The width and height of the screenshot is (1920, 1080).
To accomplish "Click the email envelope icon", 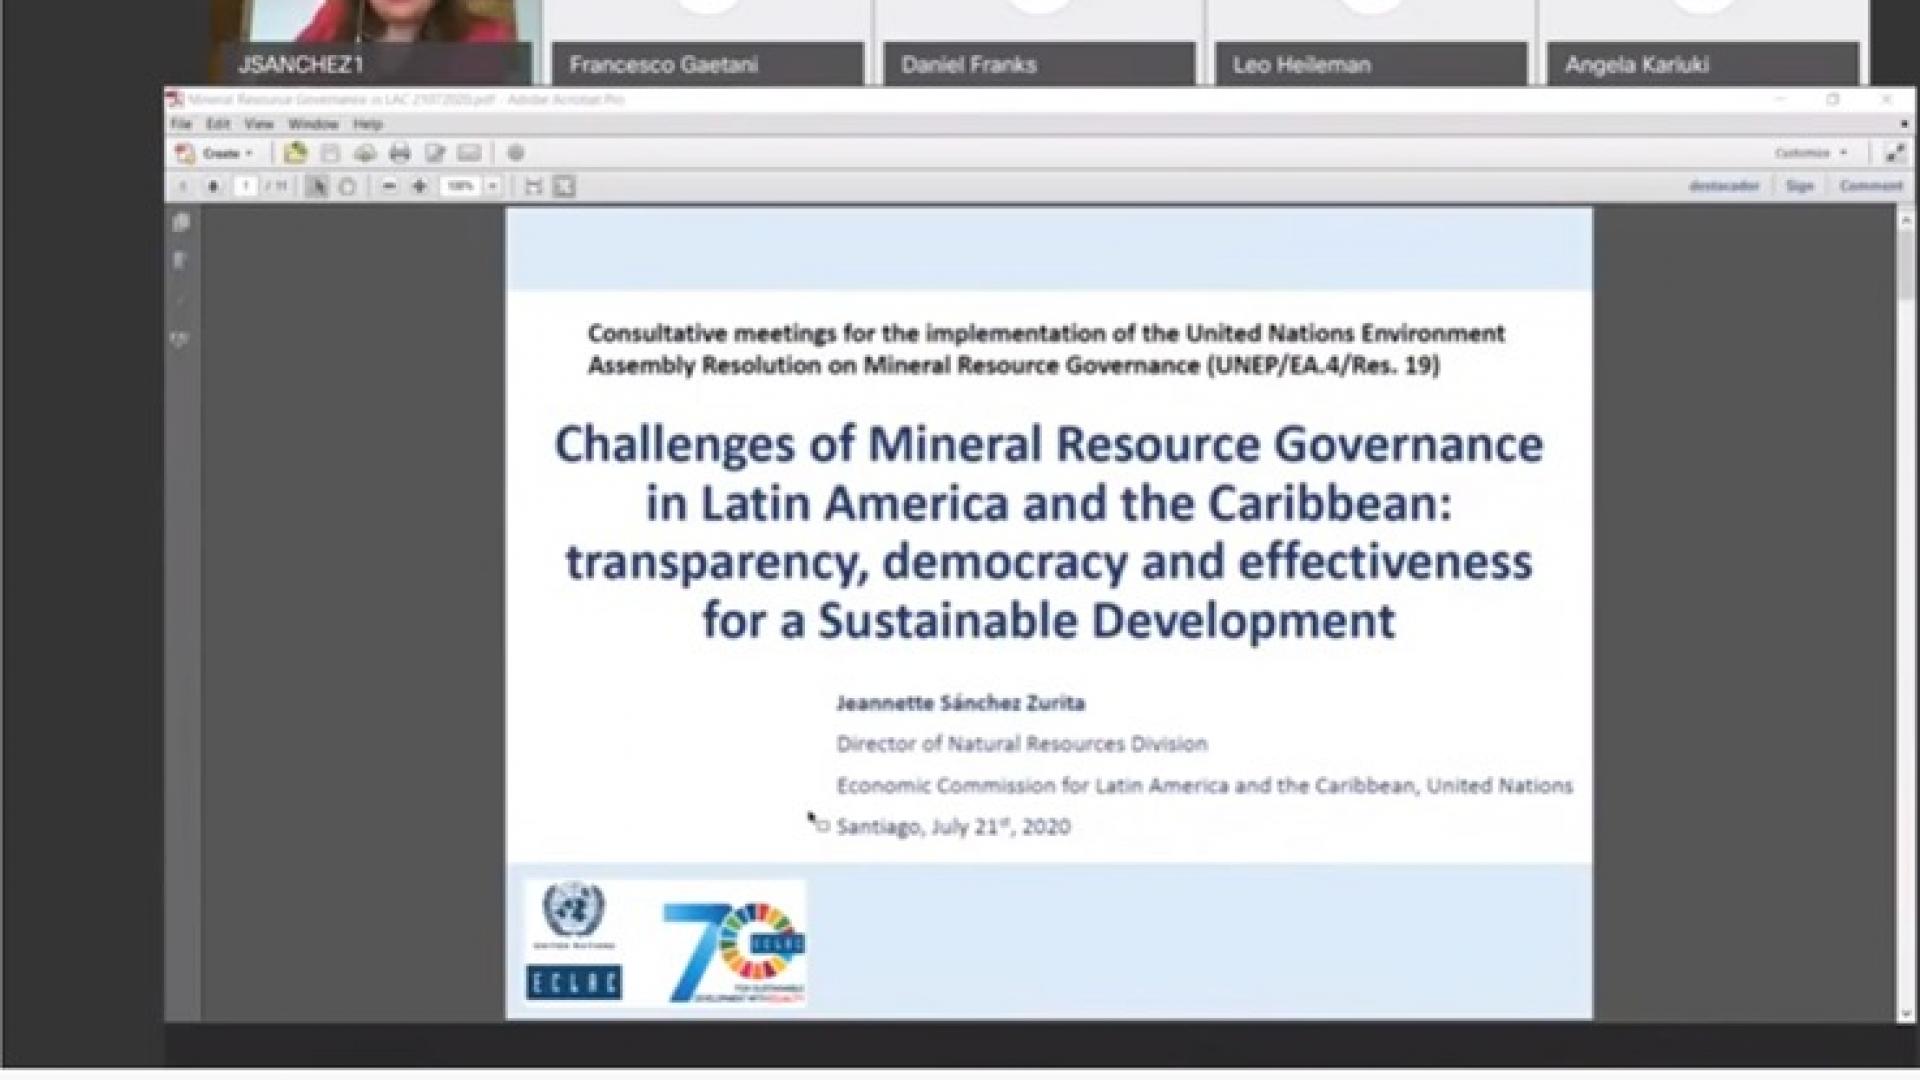I will [x=469, y=153].
